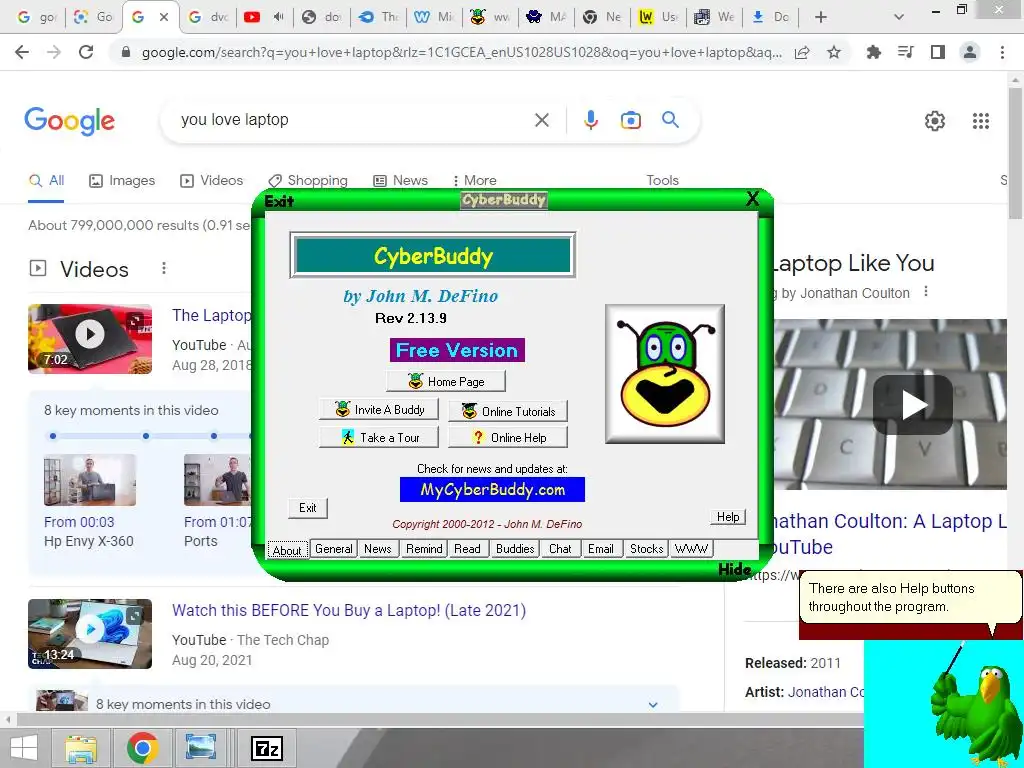
Task: Open the Chrome profile avatar icon
Action: coord(970,52)
